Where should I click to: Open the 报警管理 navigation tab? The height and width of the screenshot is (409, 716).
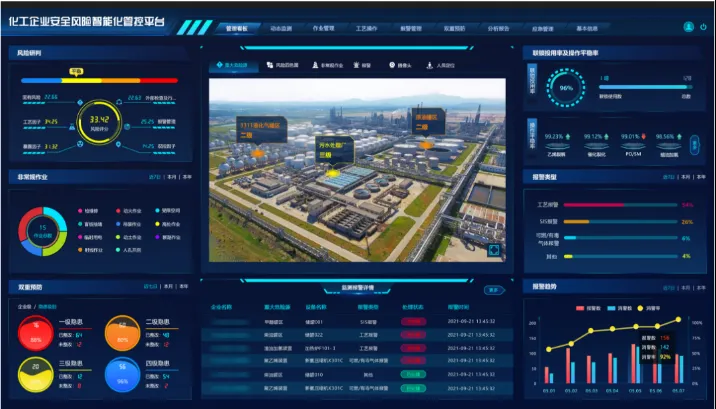point(411,29)
